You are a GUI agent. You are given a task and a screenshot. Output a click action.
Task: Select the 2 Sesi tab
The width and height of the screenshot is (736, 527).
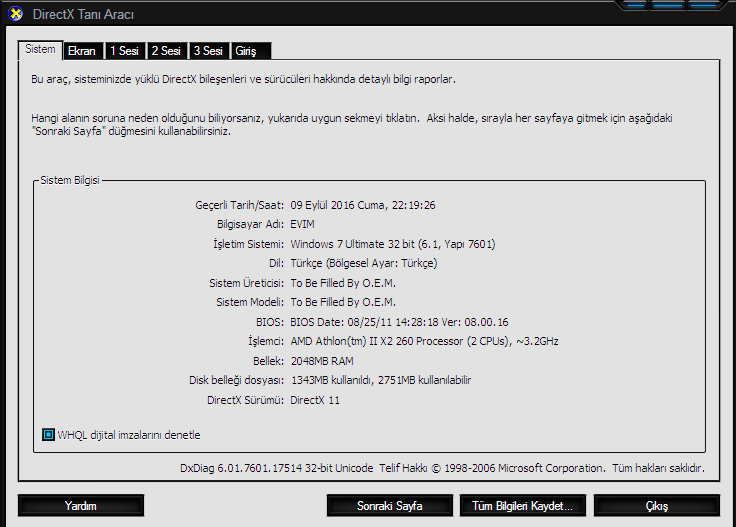click(167, 51)
